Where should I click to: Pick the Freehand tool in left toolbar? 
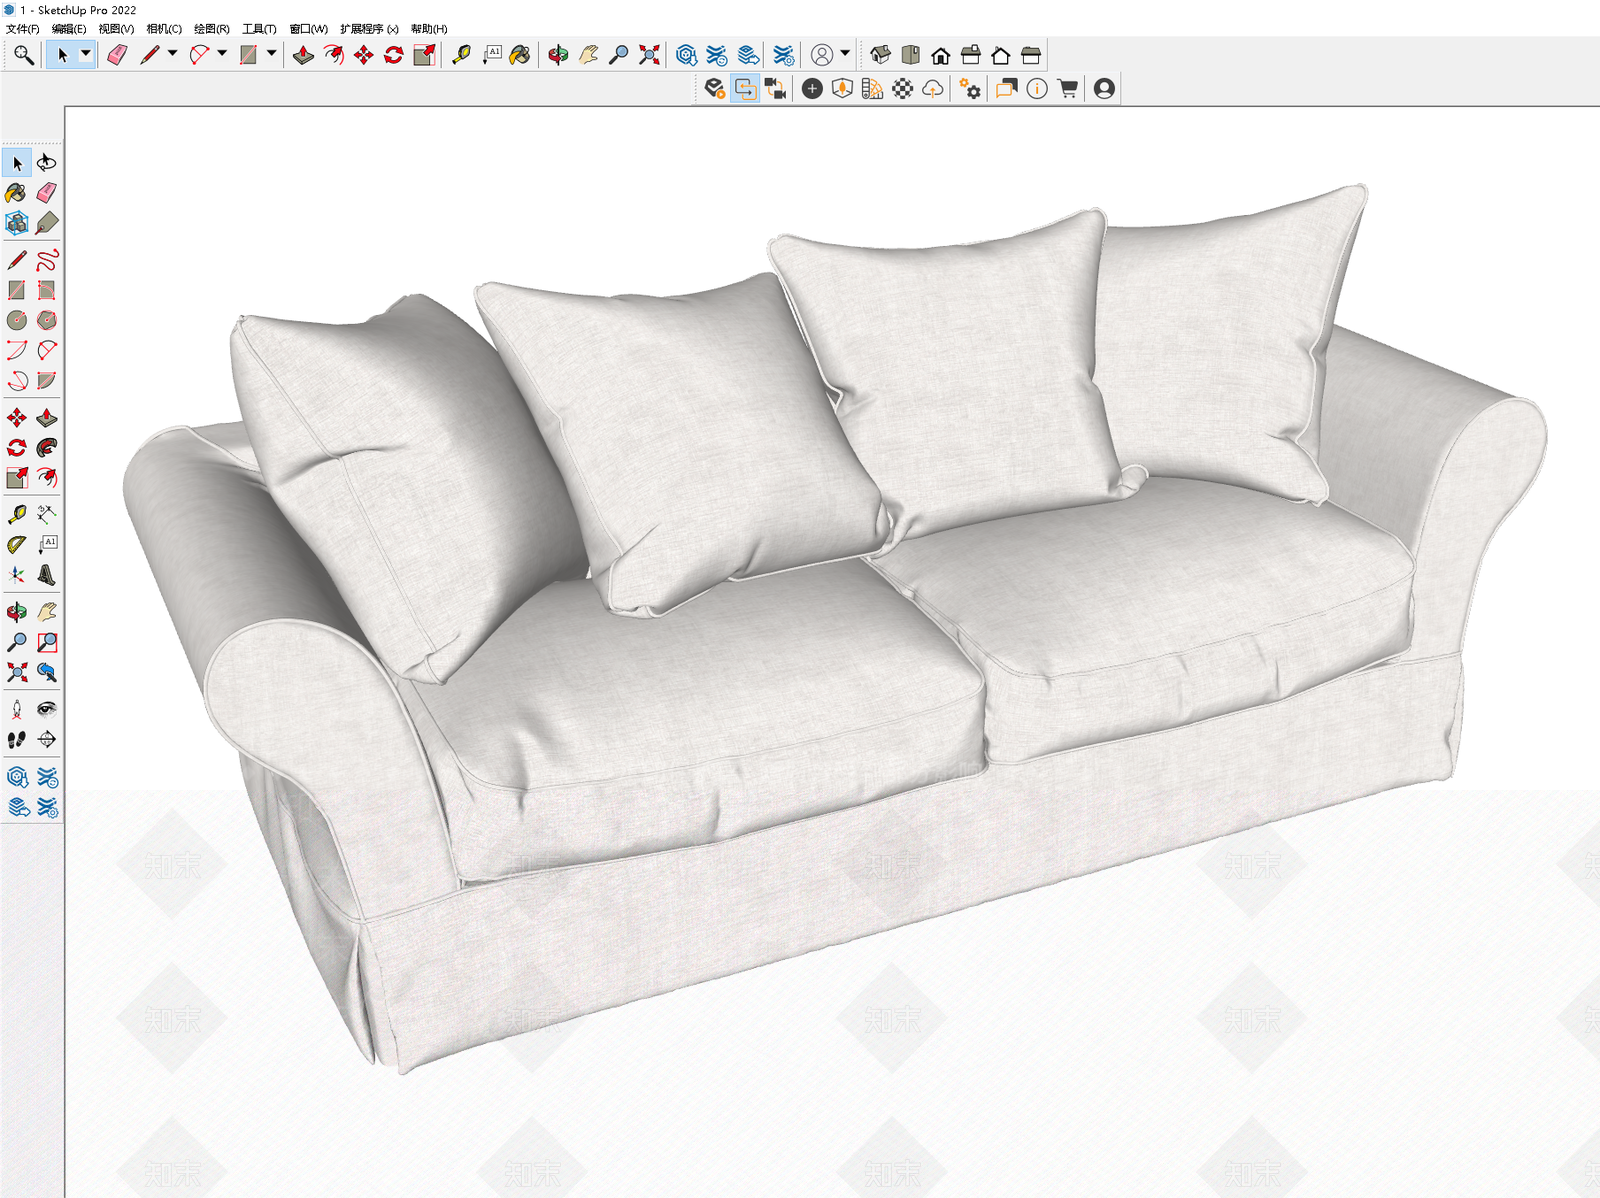pyautogui.click(x=47, y=260)
